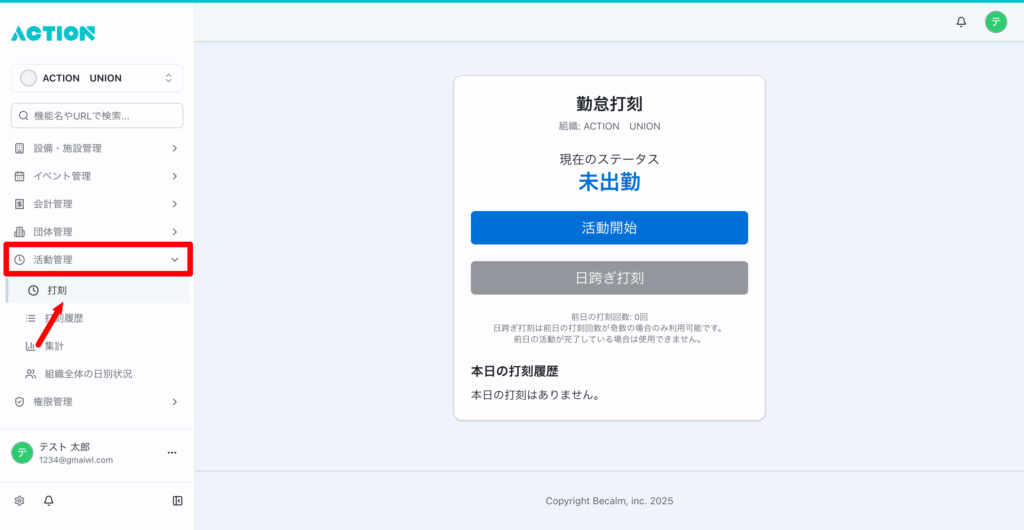Open 集計 page from sidebar
The height and width of the screenshot is (530, 1024).
[x=54, y=346]
